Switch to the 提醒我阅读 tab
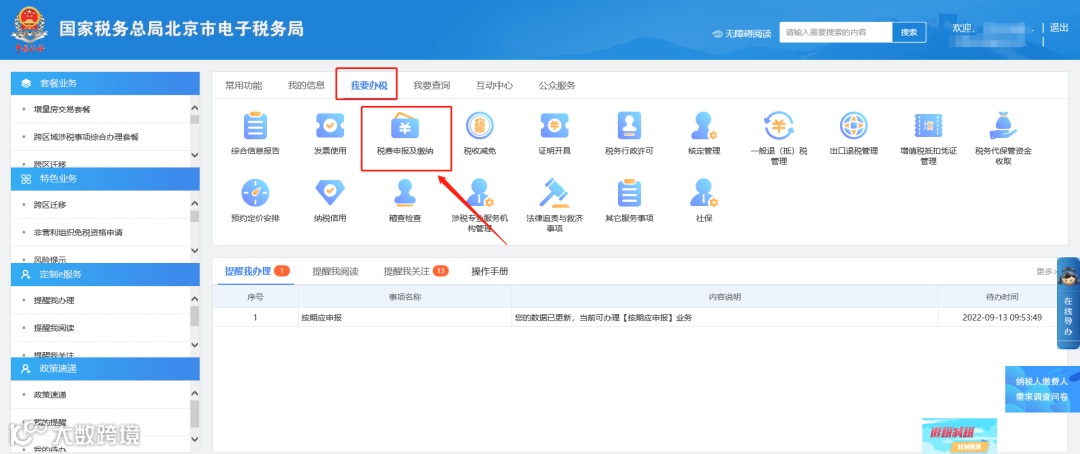Viewport: 1080px width, 454px height. [335, 271]
